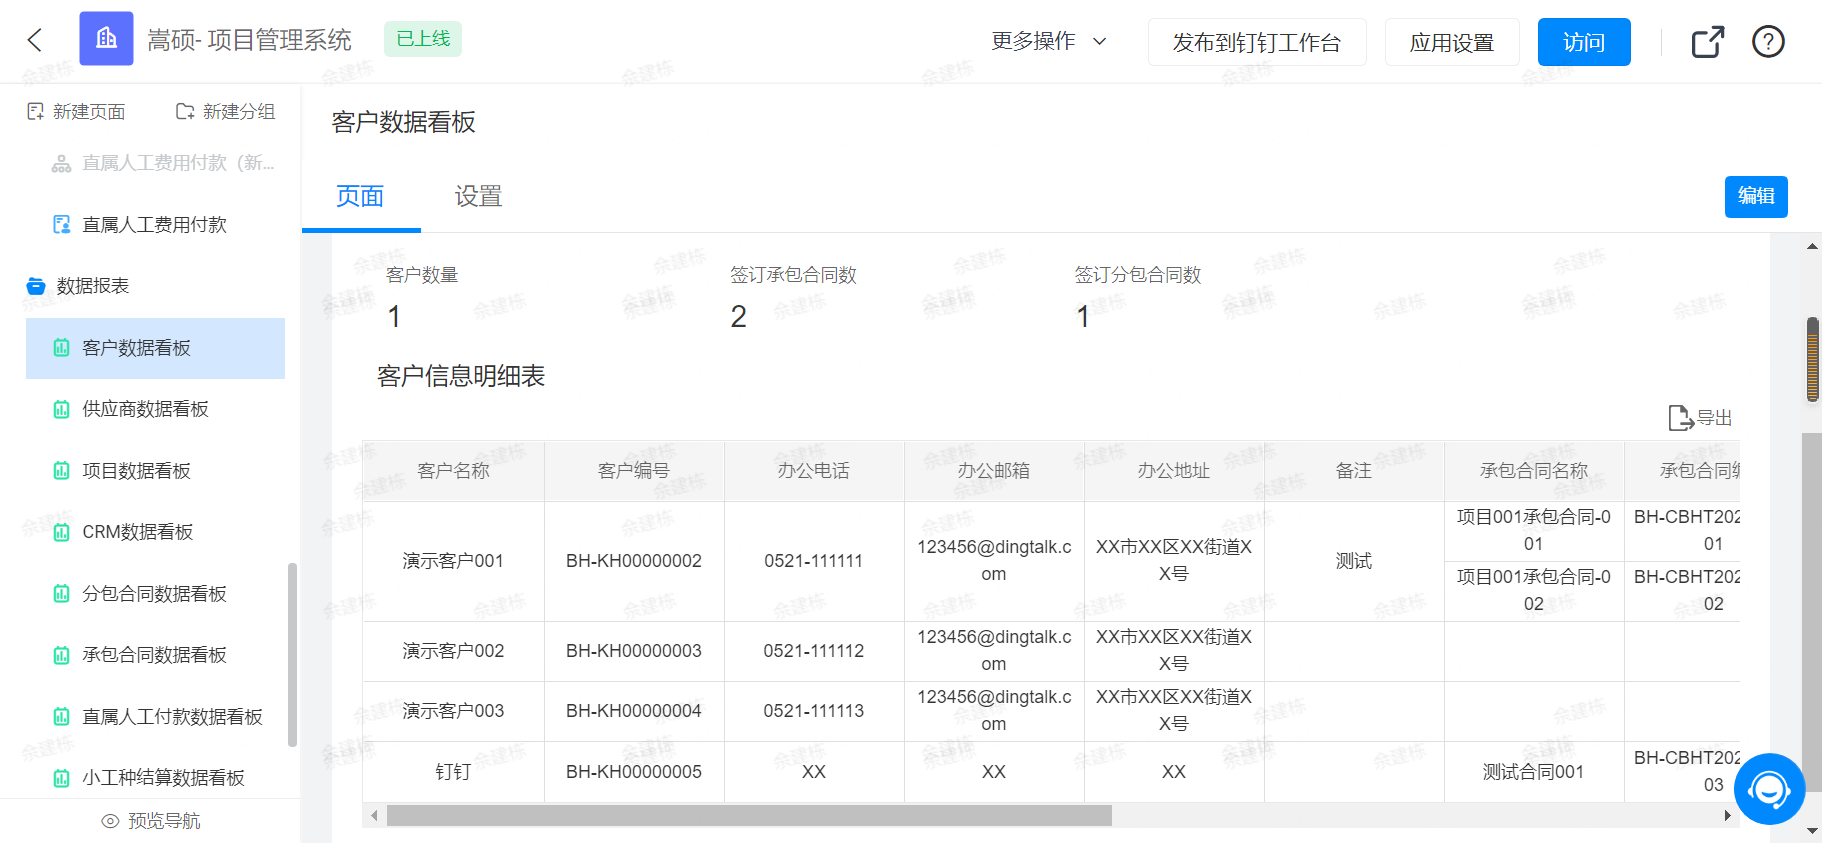Select phone cell 0521-111113
Image resolution: width=1822 pixels, height=843 pixels.
point(814,711)
